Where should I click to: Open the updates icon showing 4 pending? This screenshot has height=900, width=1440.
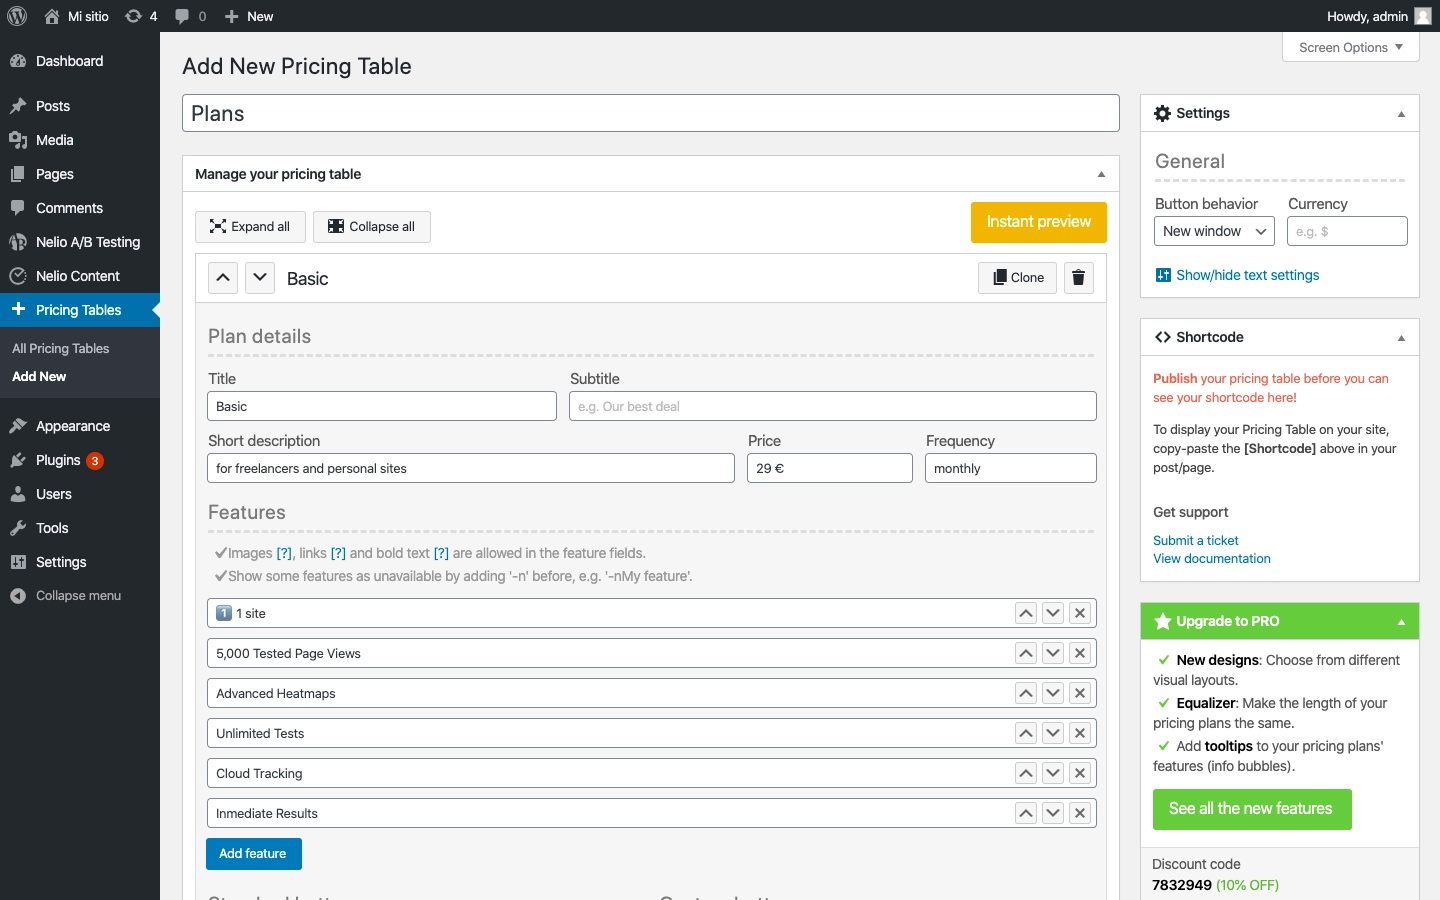(140, 16)
